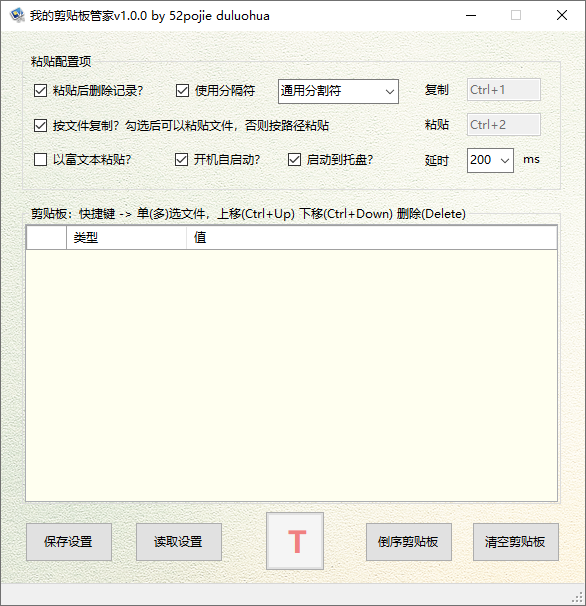Uncheck the 启动到托盘 checkbox

coord(294,160)
